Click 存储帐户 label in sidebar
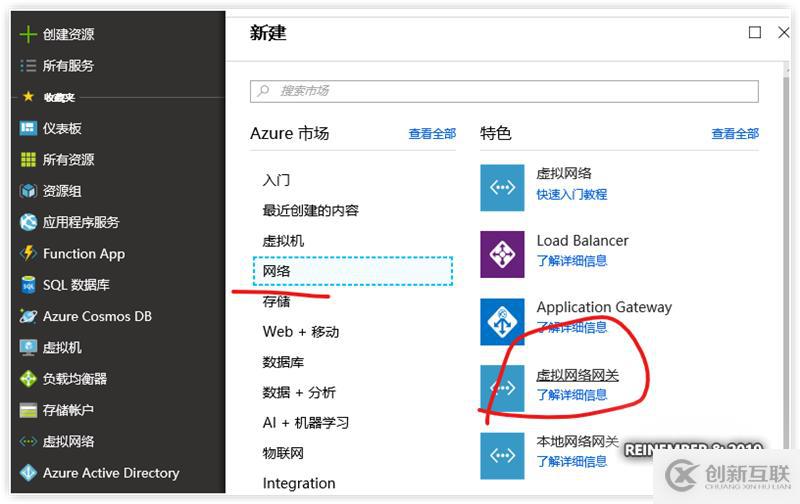 [x=68, y=410]
